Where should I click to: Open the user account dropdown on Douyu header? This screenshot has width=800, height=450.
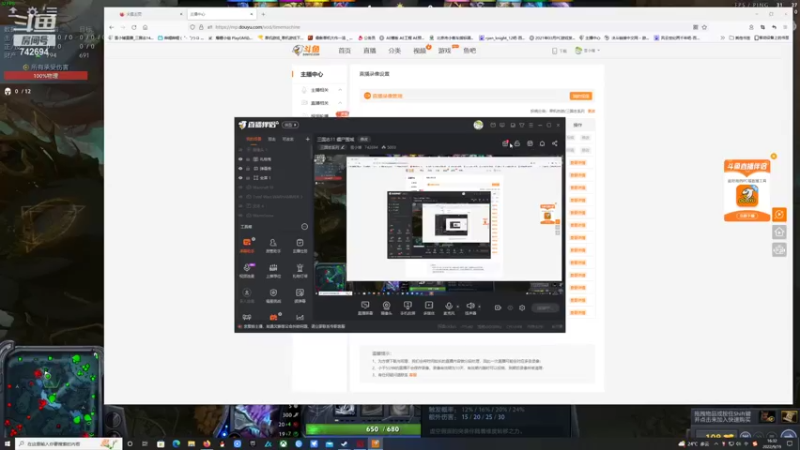coord(588,51)
